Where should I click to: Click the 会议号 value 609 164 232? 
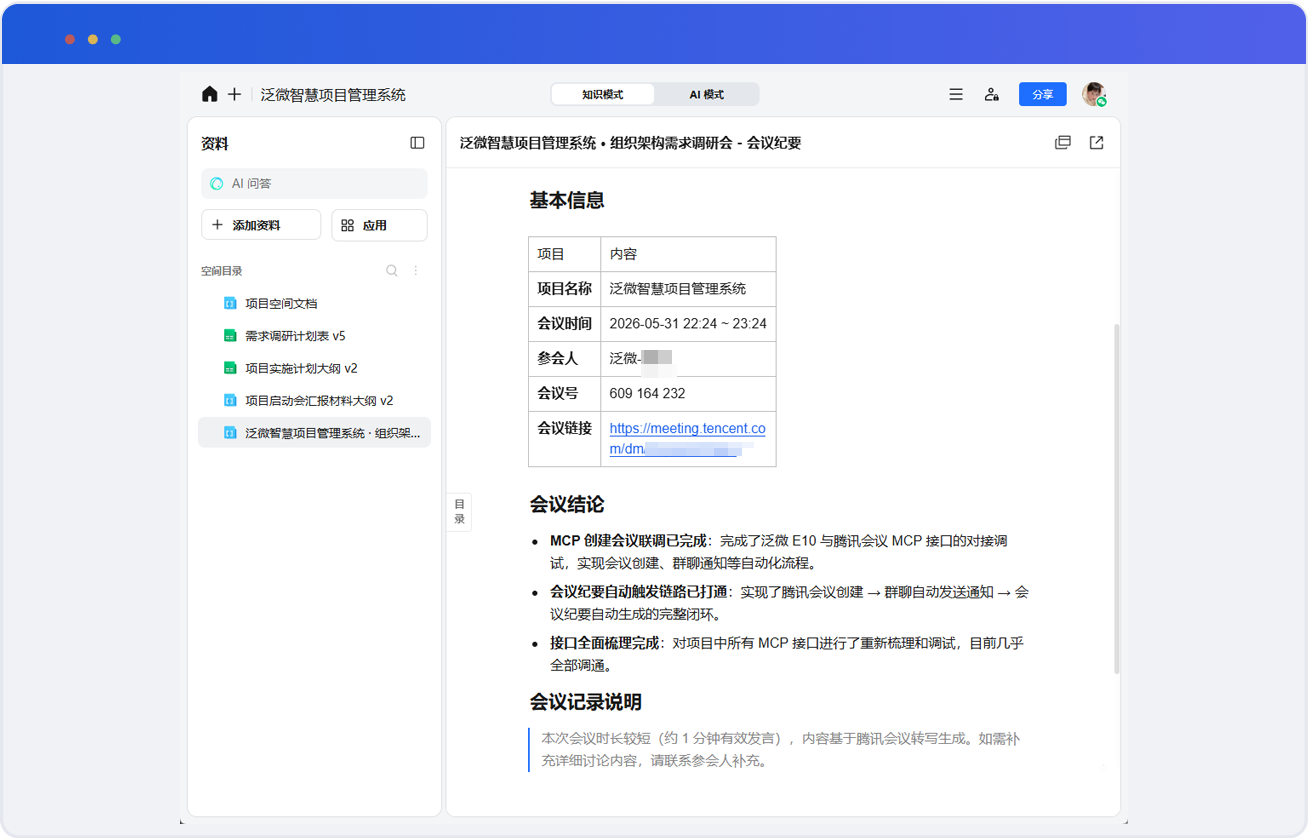[x=647, y=394]
